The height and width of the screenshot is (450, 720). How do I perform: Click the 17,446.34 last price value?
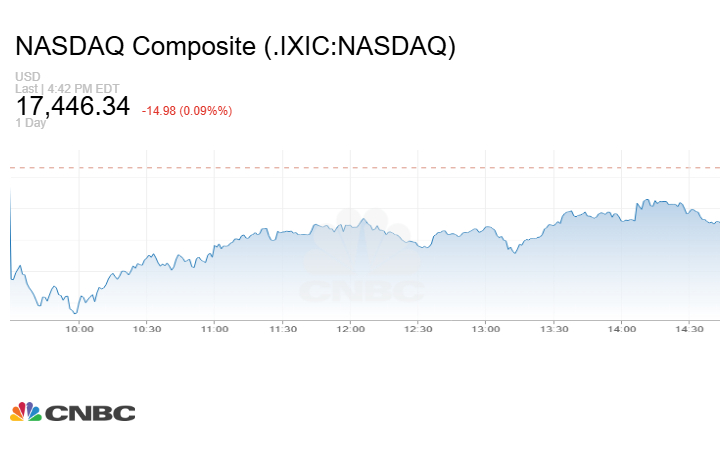click(73, 105)
